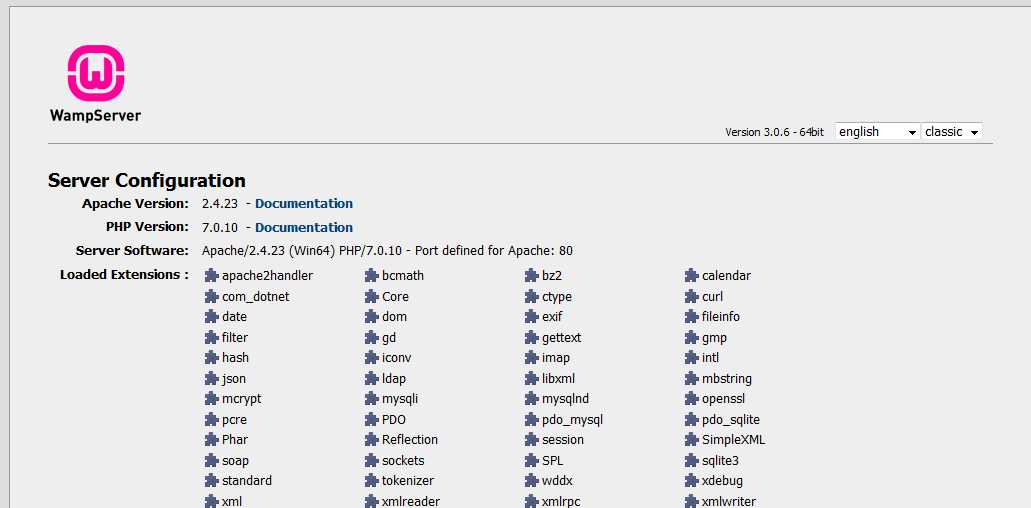The height and width of the screenshot is (508, 1031).
Task: Select the pdo_sqlite extension text
Action: (731, 420)
